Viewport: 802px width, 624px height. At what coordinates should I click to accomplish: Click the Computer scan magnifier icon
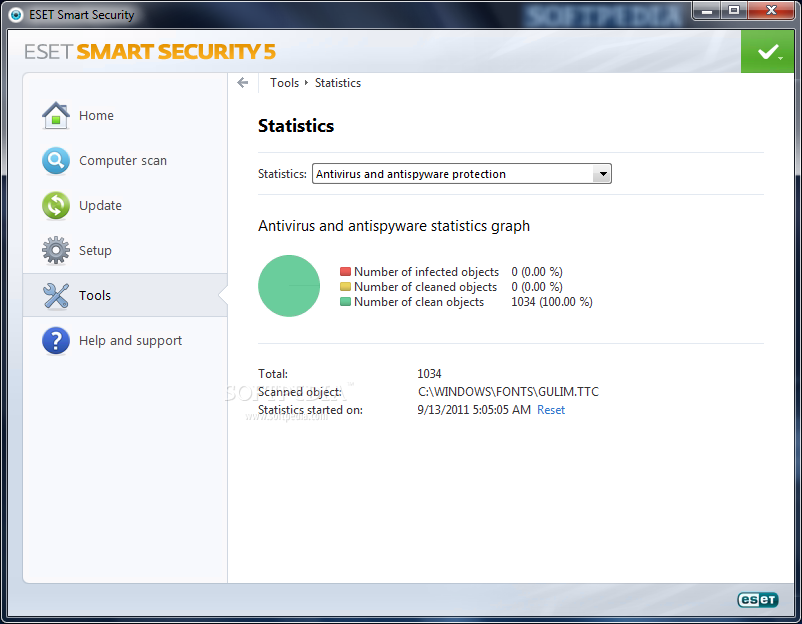click(56, 161)
